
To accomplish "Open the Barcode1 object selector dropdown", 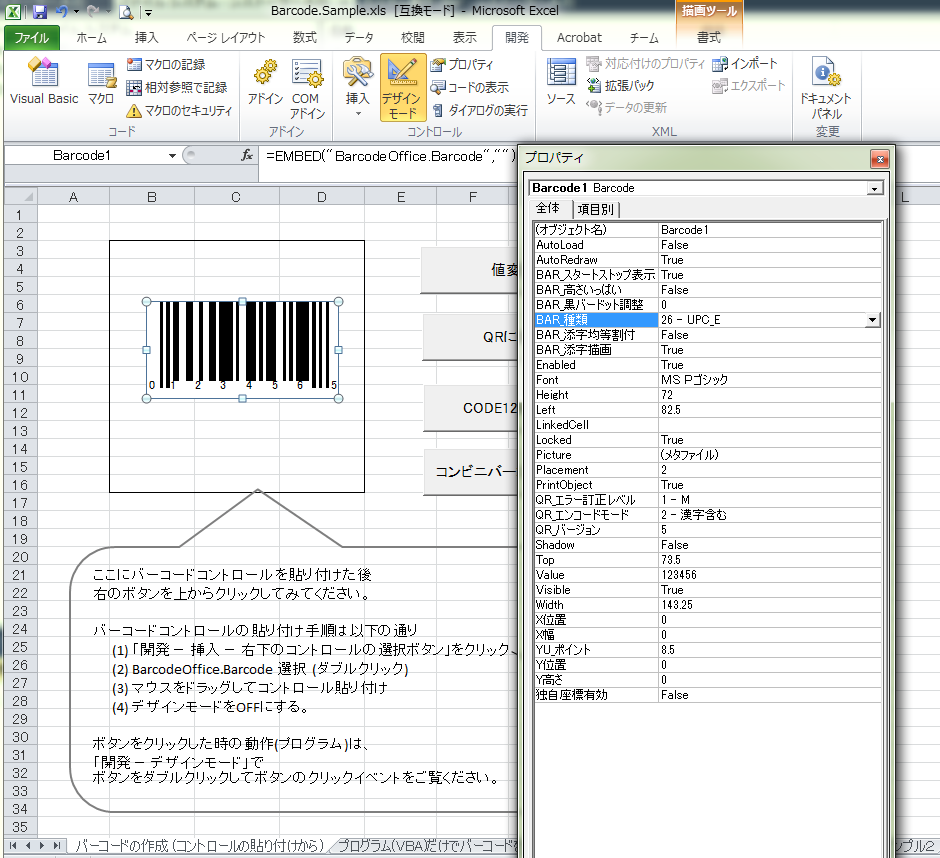I will point(875,188).
